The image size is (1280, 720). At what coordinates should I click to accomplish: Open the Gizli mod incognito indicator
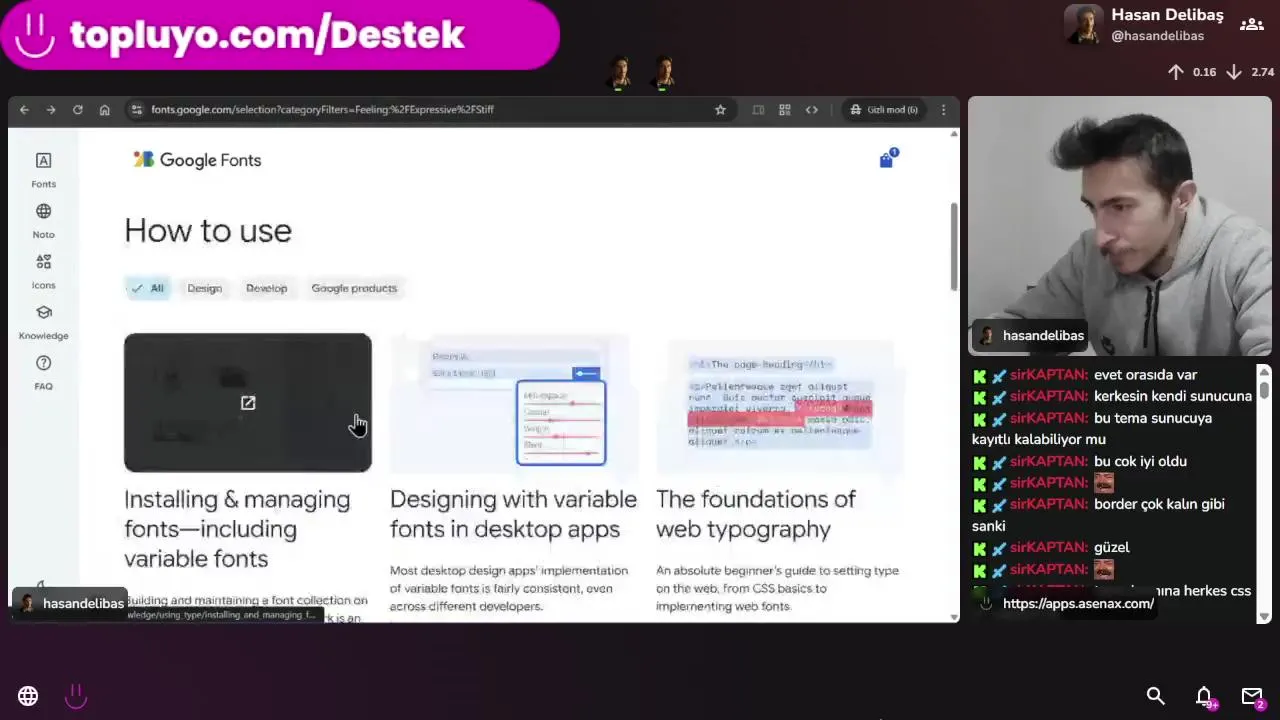pos(884,110)
